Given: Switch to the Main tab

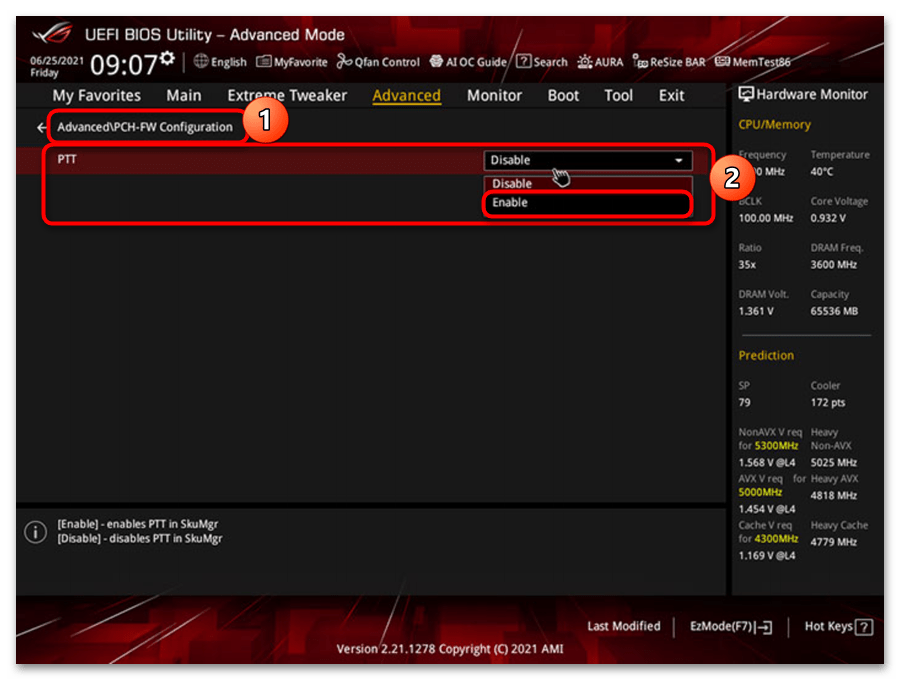Looking at the screenshot, I should pos(184,95).
